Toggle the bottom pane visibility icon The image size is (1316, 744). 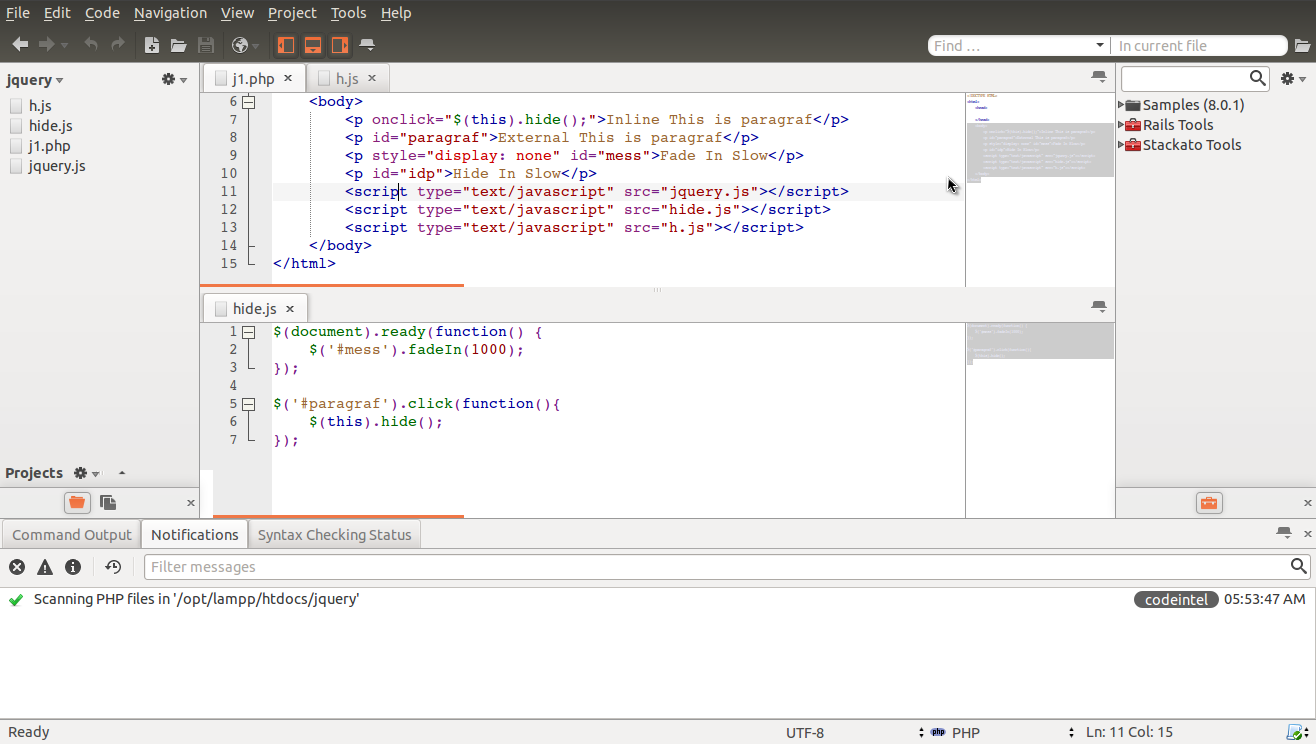tap(312, 45)
